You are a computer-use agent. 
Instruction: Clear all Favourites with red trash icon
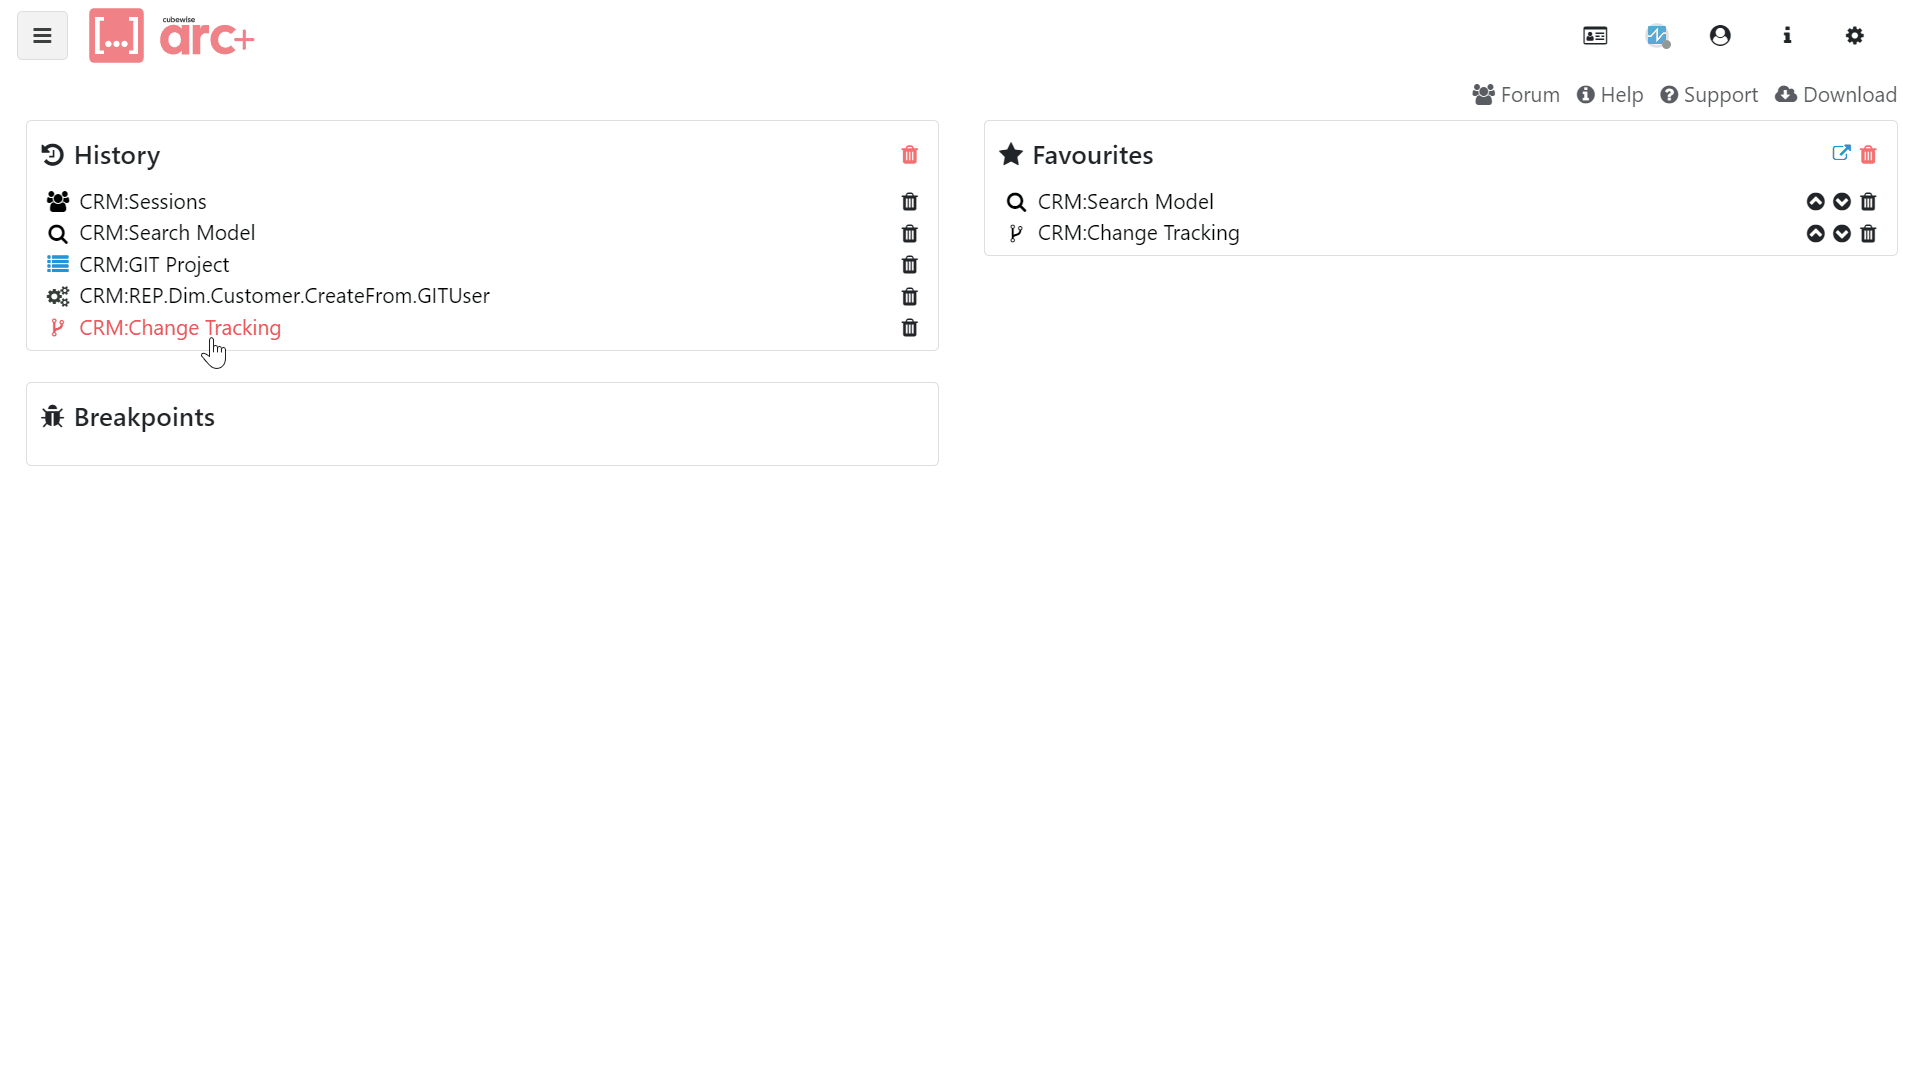pyautogui.click(x=1868, y=155)
